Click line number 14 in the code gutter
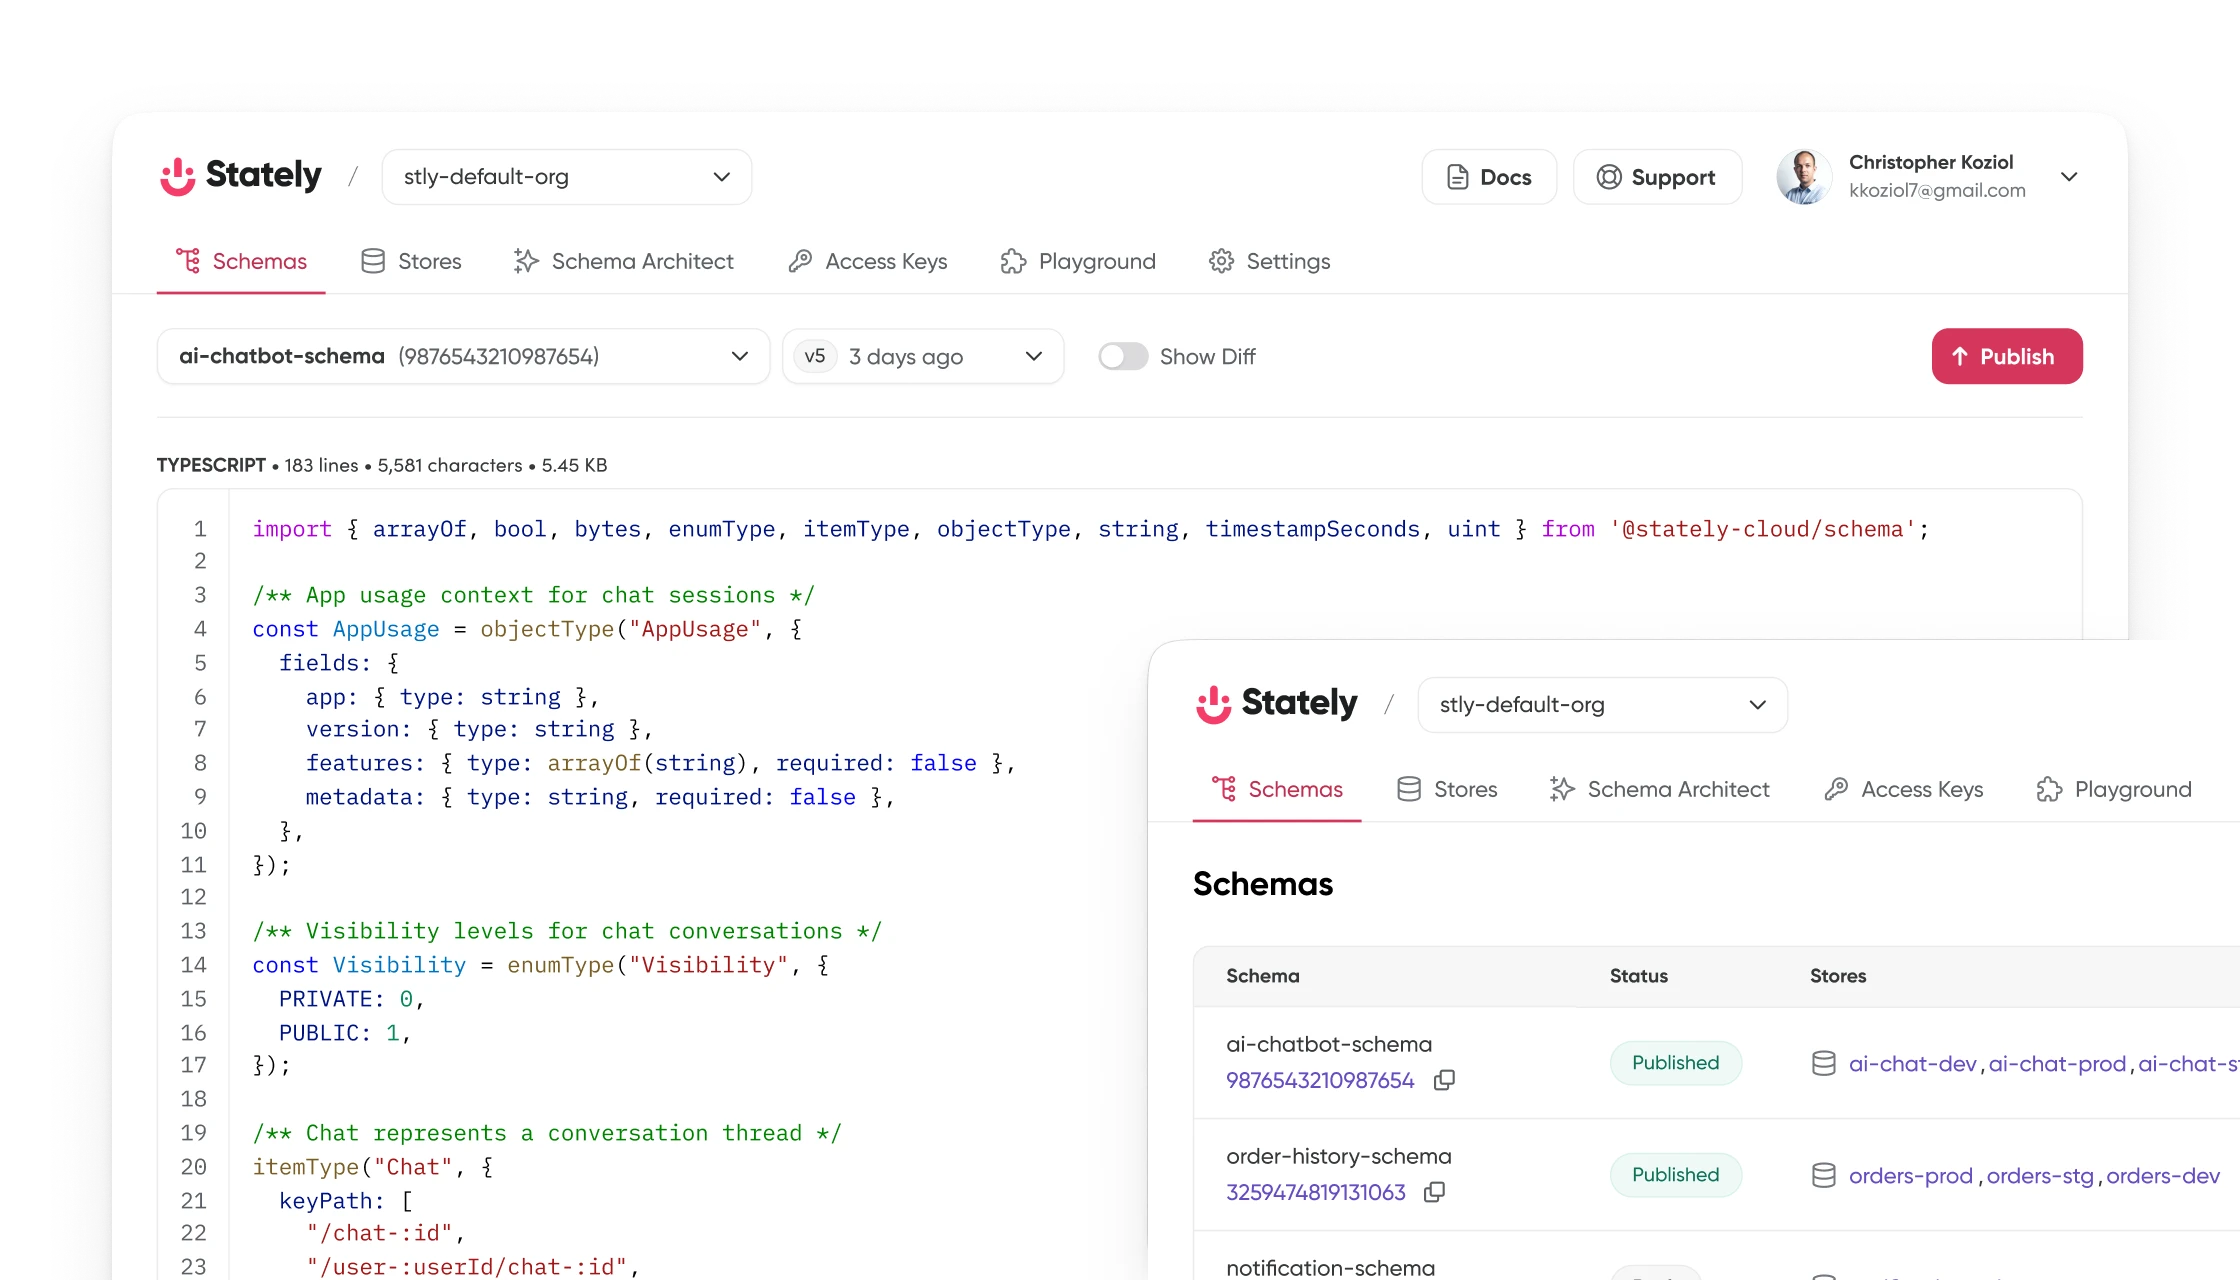Screen dimensions: 2240x1280 193,965
